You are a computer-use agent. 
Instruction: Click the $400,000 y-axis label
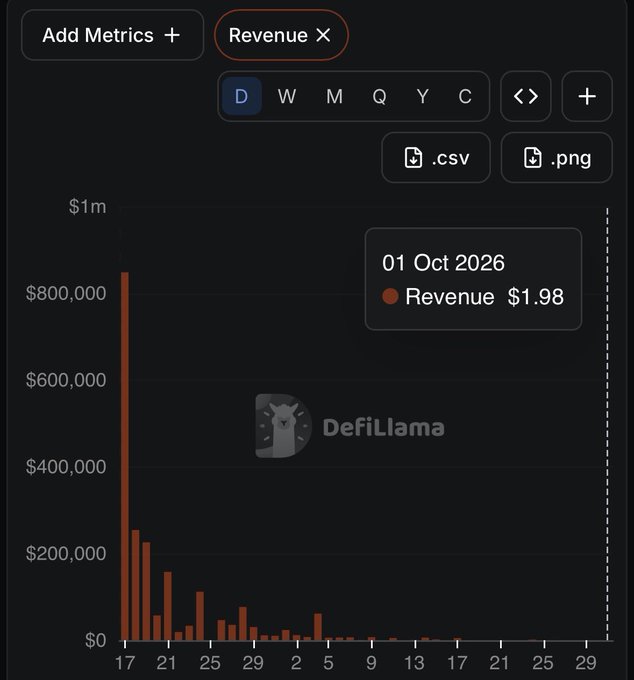(66, 467)
